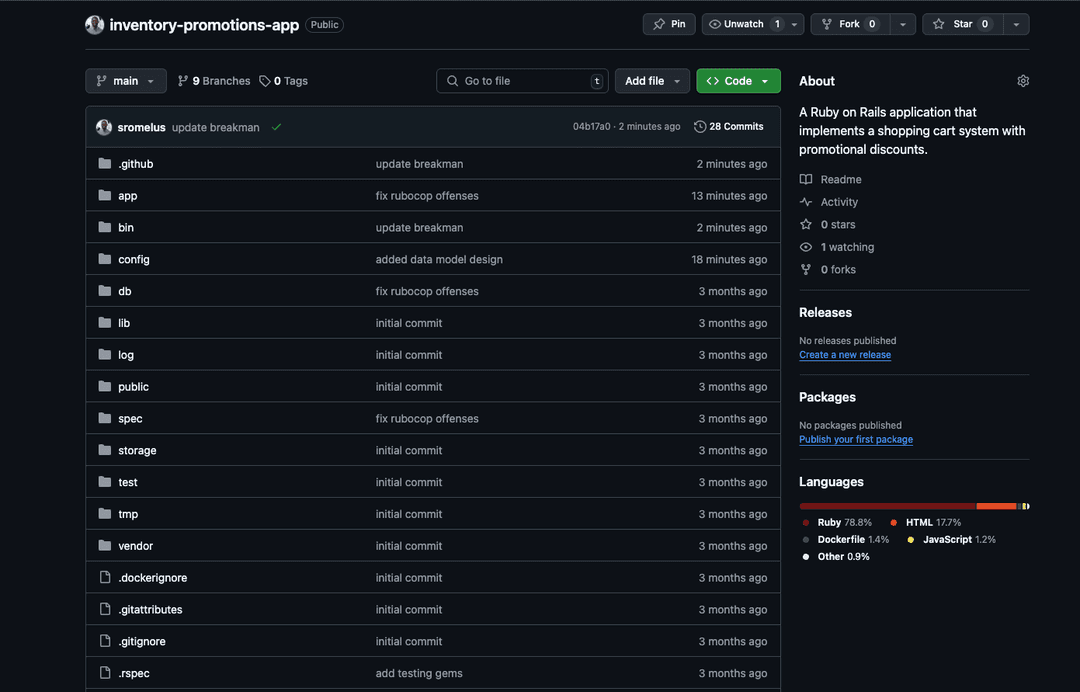Click Publish your first package link

click(856, 440)
